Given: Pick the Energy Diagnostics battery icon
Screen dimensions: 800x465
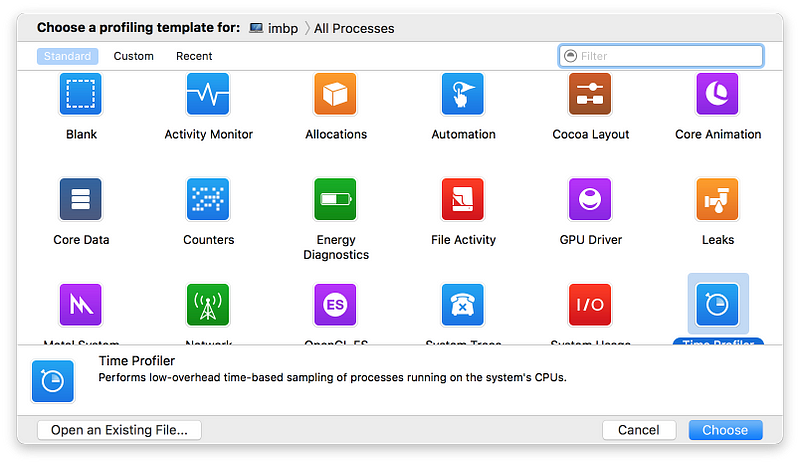Looking at the screenshot, I should pyautogui.click(x=335, y=199).
